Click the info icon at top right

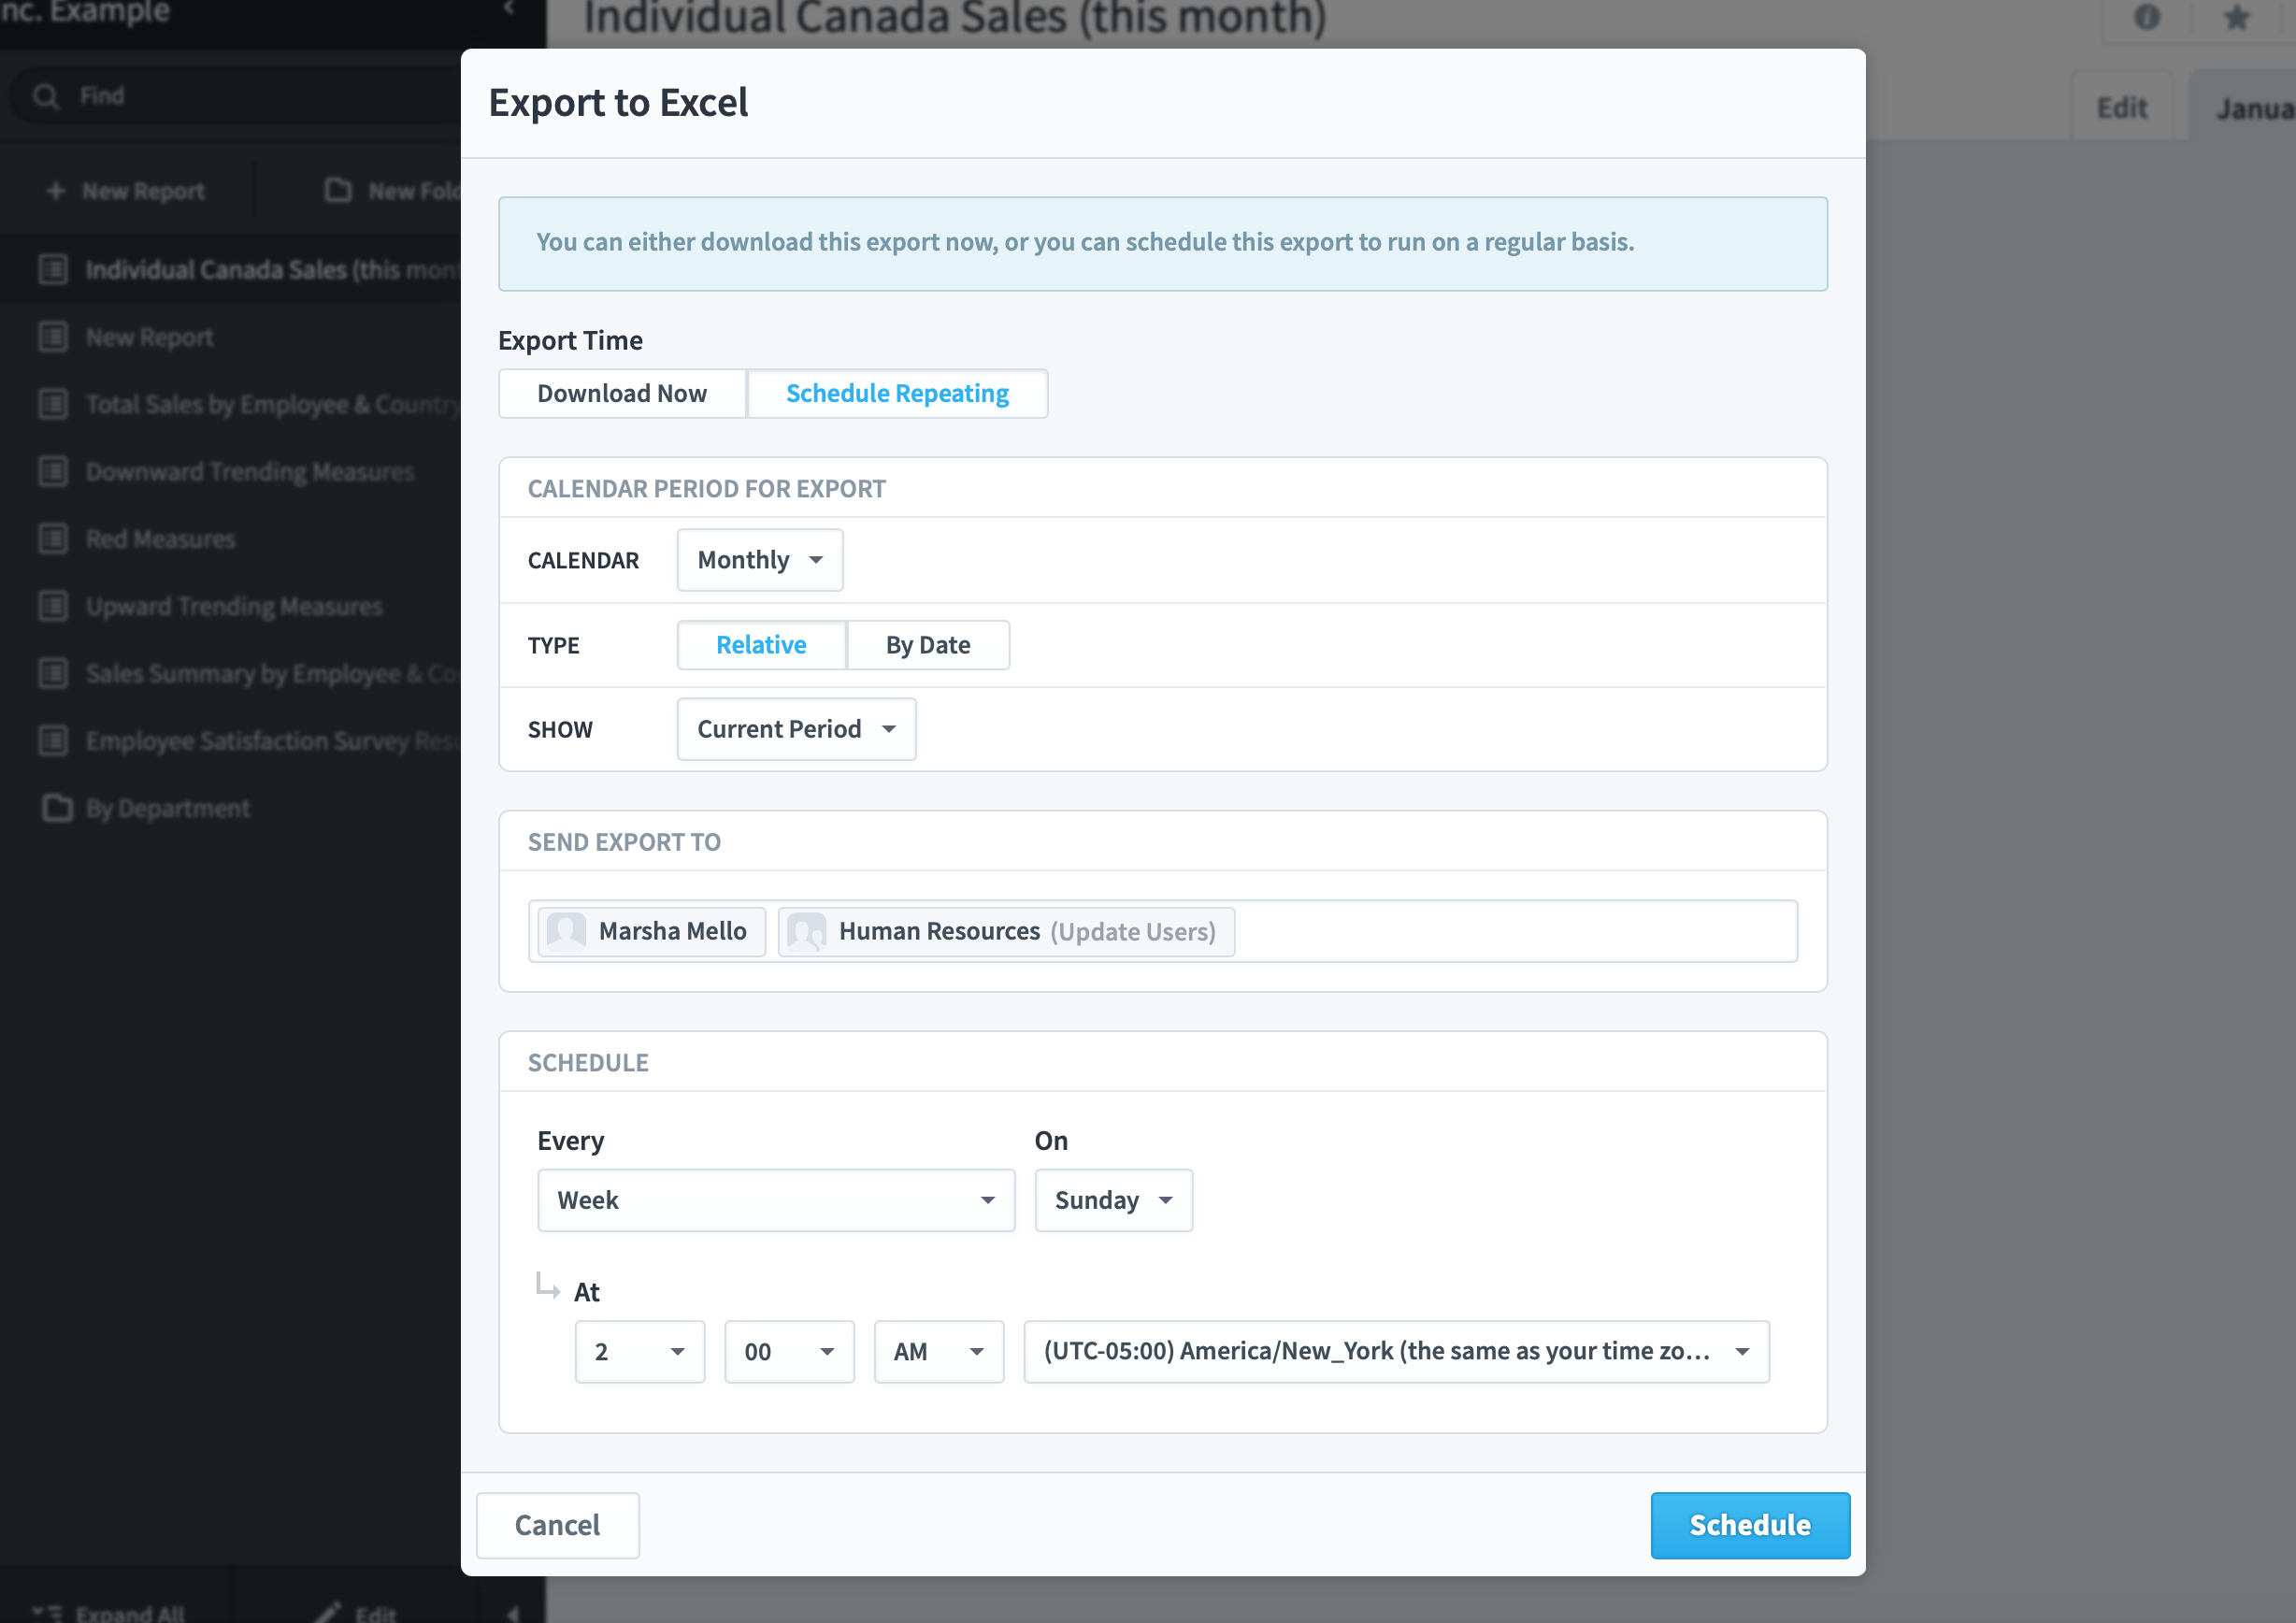coord(2146,18)
